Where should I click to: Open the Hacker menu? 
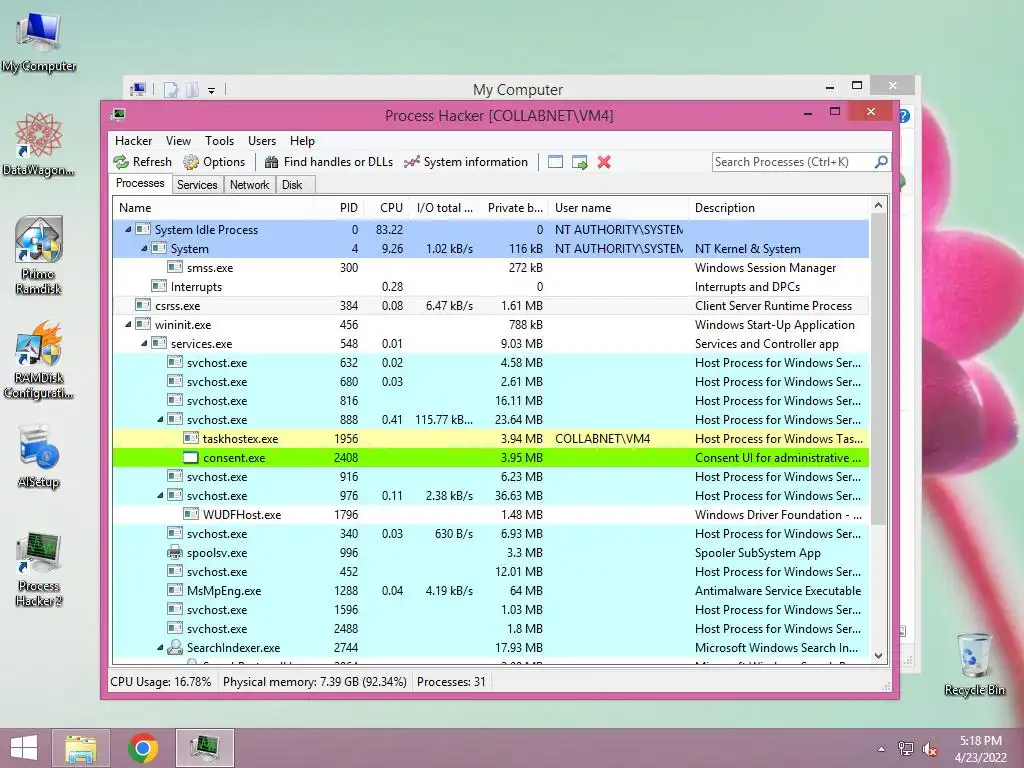(x=133, y=140)
